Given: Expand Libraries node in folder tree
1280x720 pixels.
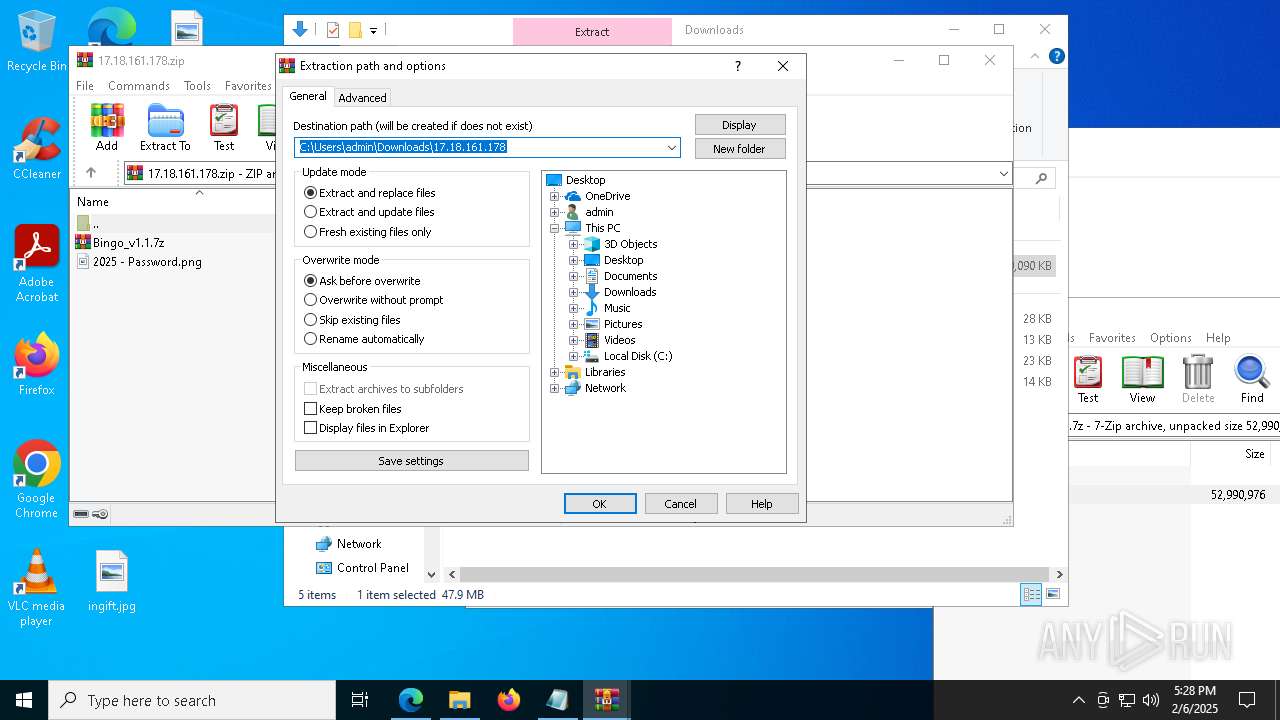Looking at the screenshot, I should (x=555, y=372).
